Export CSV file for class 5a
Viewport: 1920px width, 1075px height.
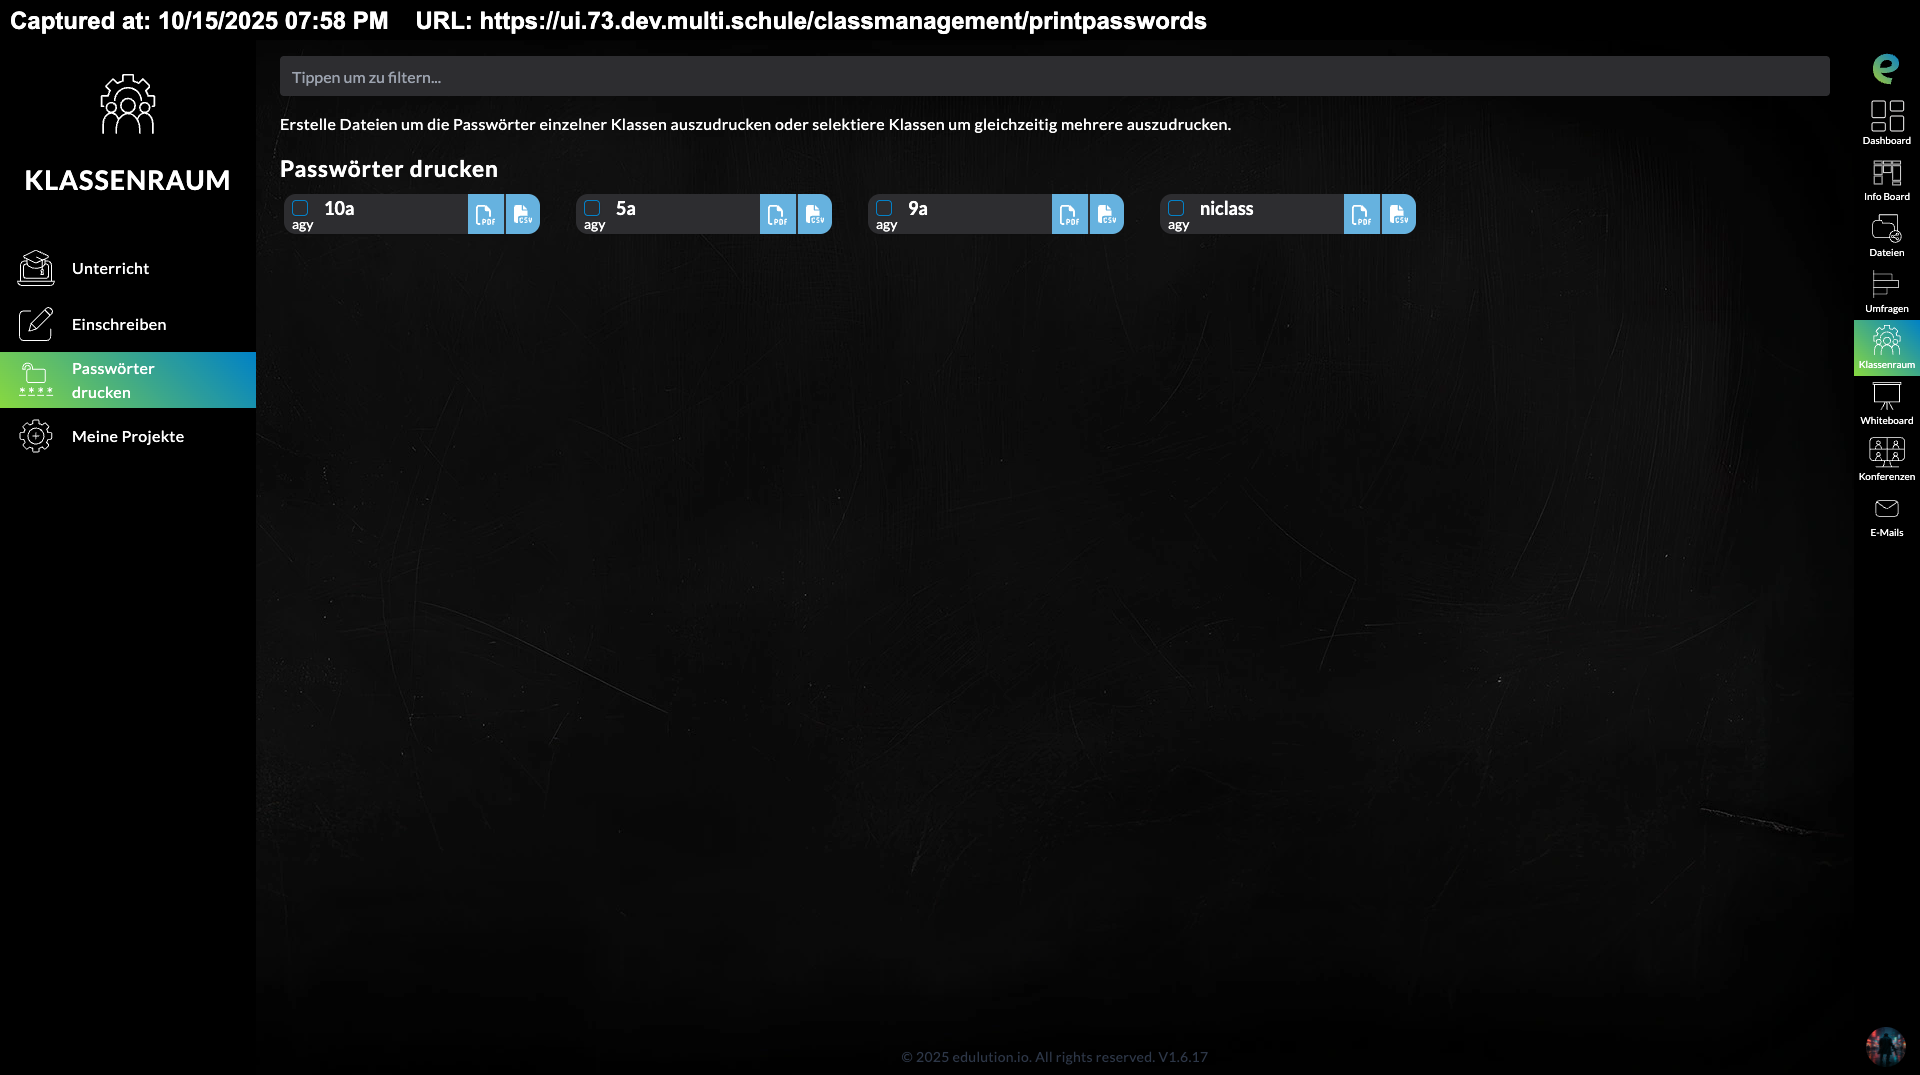[x=815, y=214]
